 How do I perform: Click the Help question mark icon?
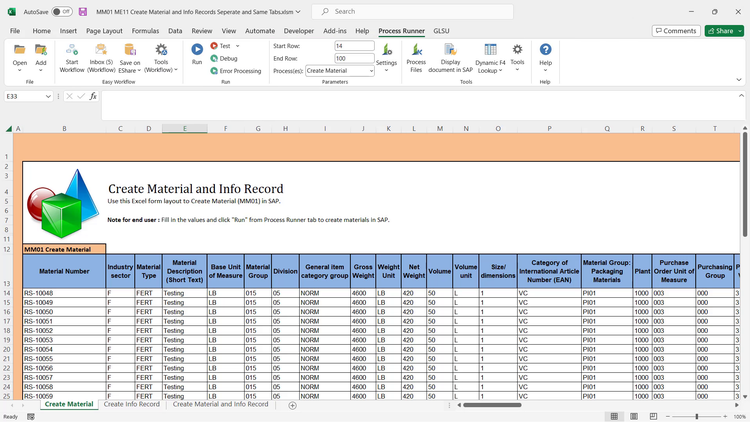(545, 49)
